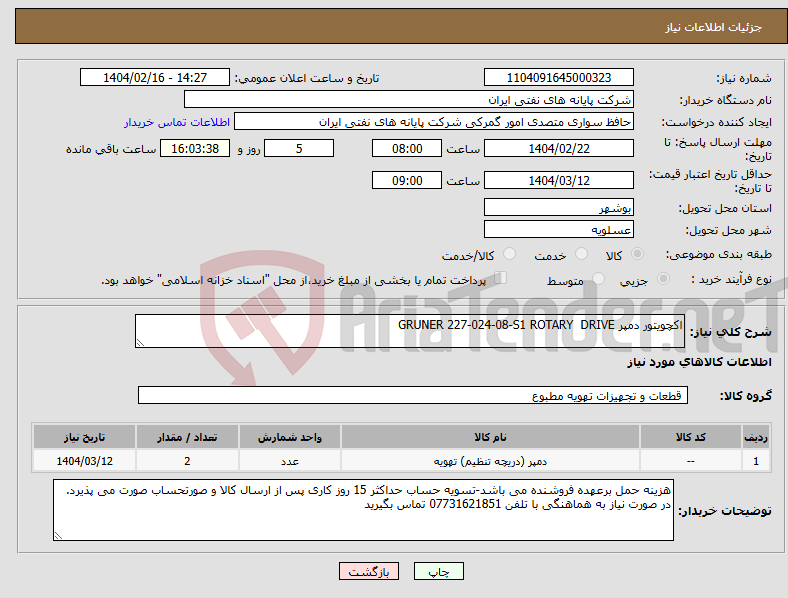The width and height of the screenshot is (788, 598).
Task: Click the resize handle of buyer notes textarea
Action: point(58,536)
